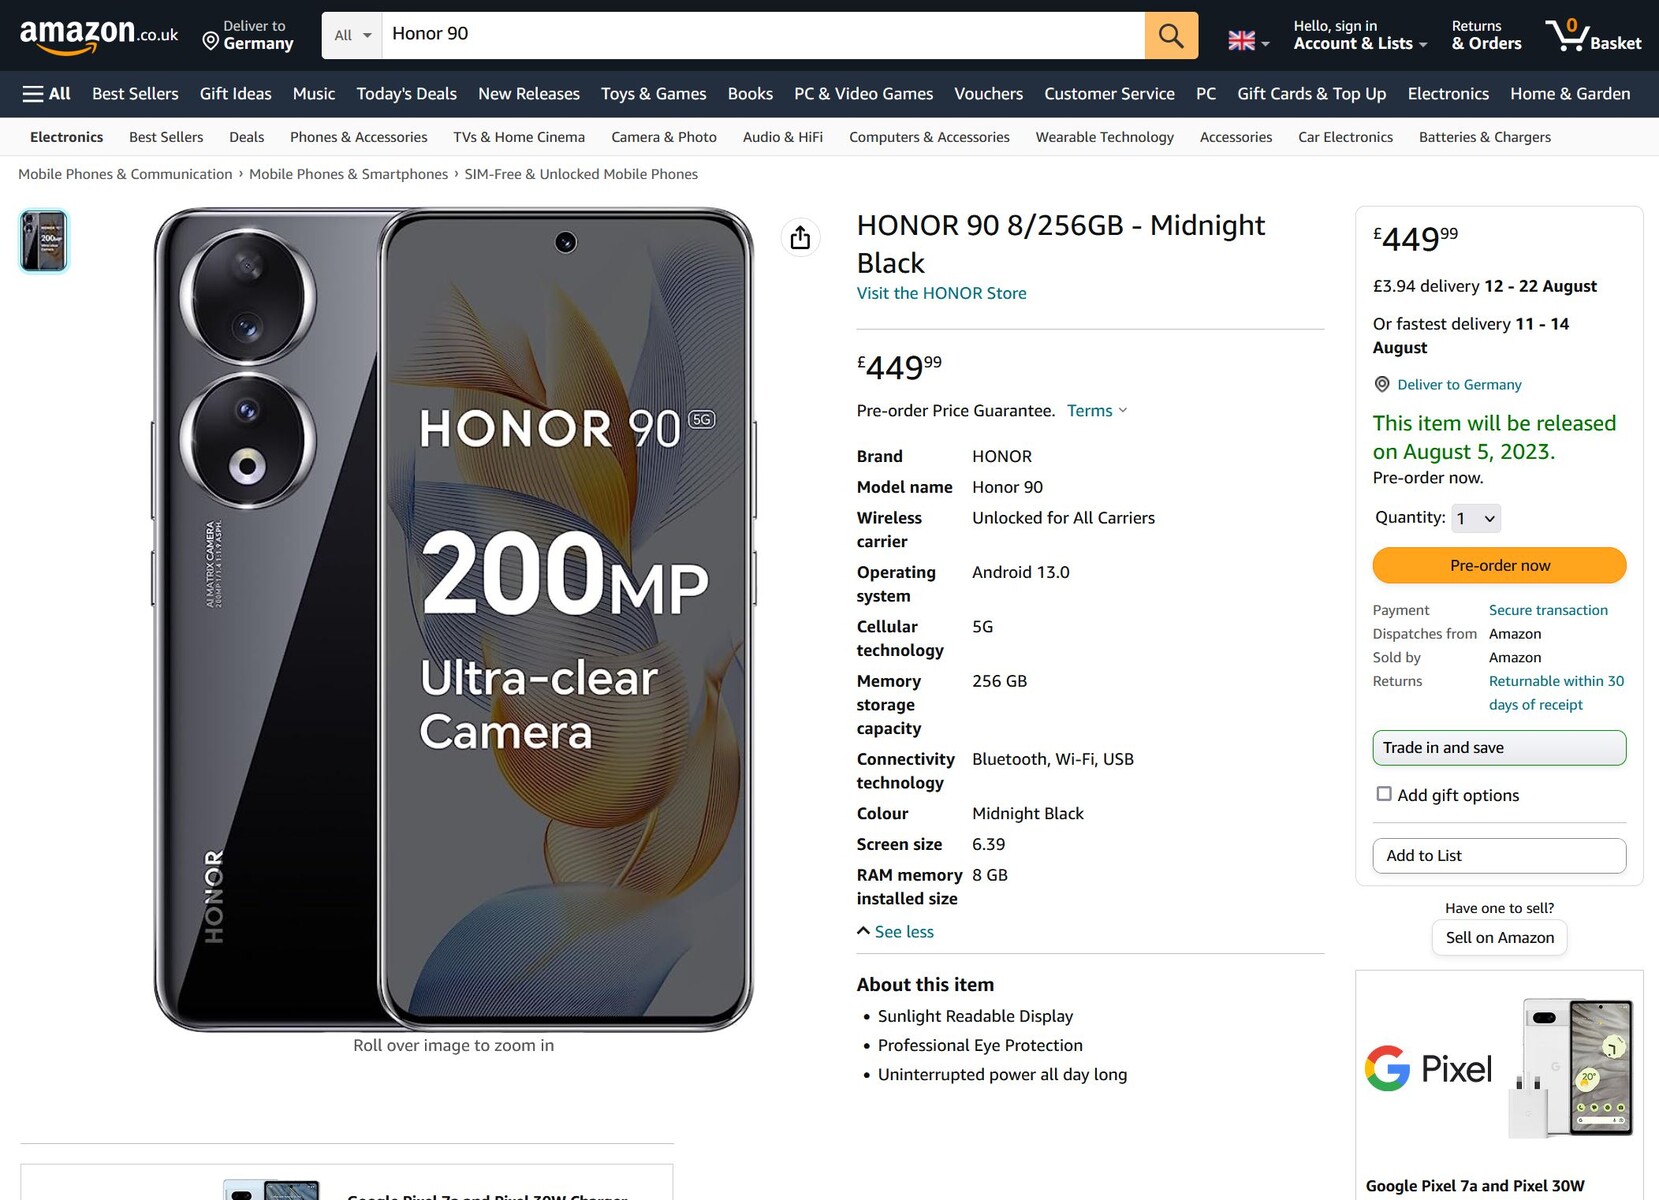Open the Quantity dropdown
This screenshot has height=1200, width=1659.
[1476, 518]
